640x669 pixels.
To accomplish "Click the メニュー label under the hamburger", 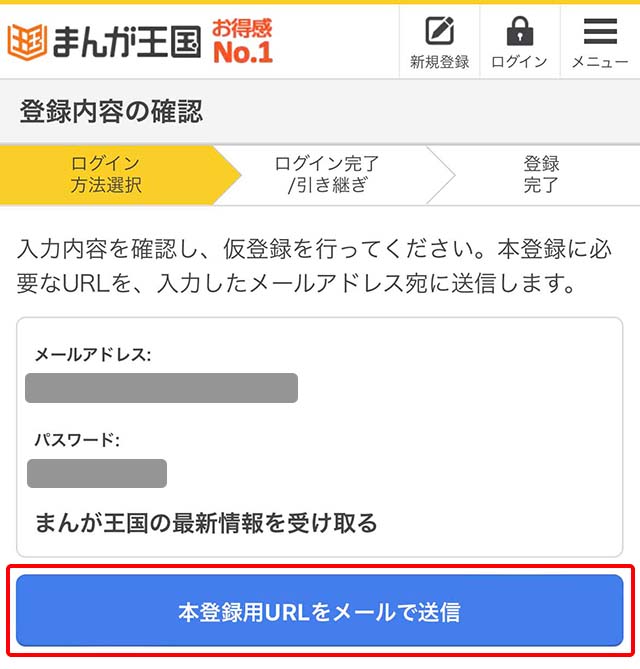I will click(x=600, y=62).
